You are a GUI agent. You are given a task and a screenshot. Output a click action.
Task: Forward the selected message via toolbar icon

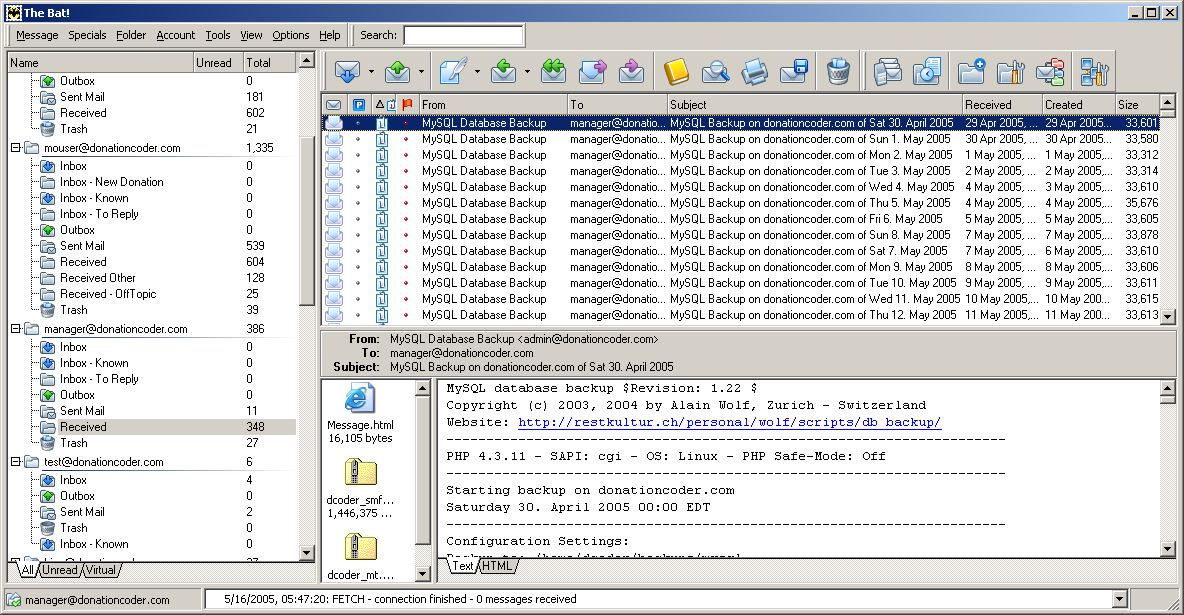coord(593,72)
